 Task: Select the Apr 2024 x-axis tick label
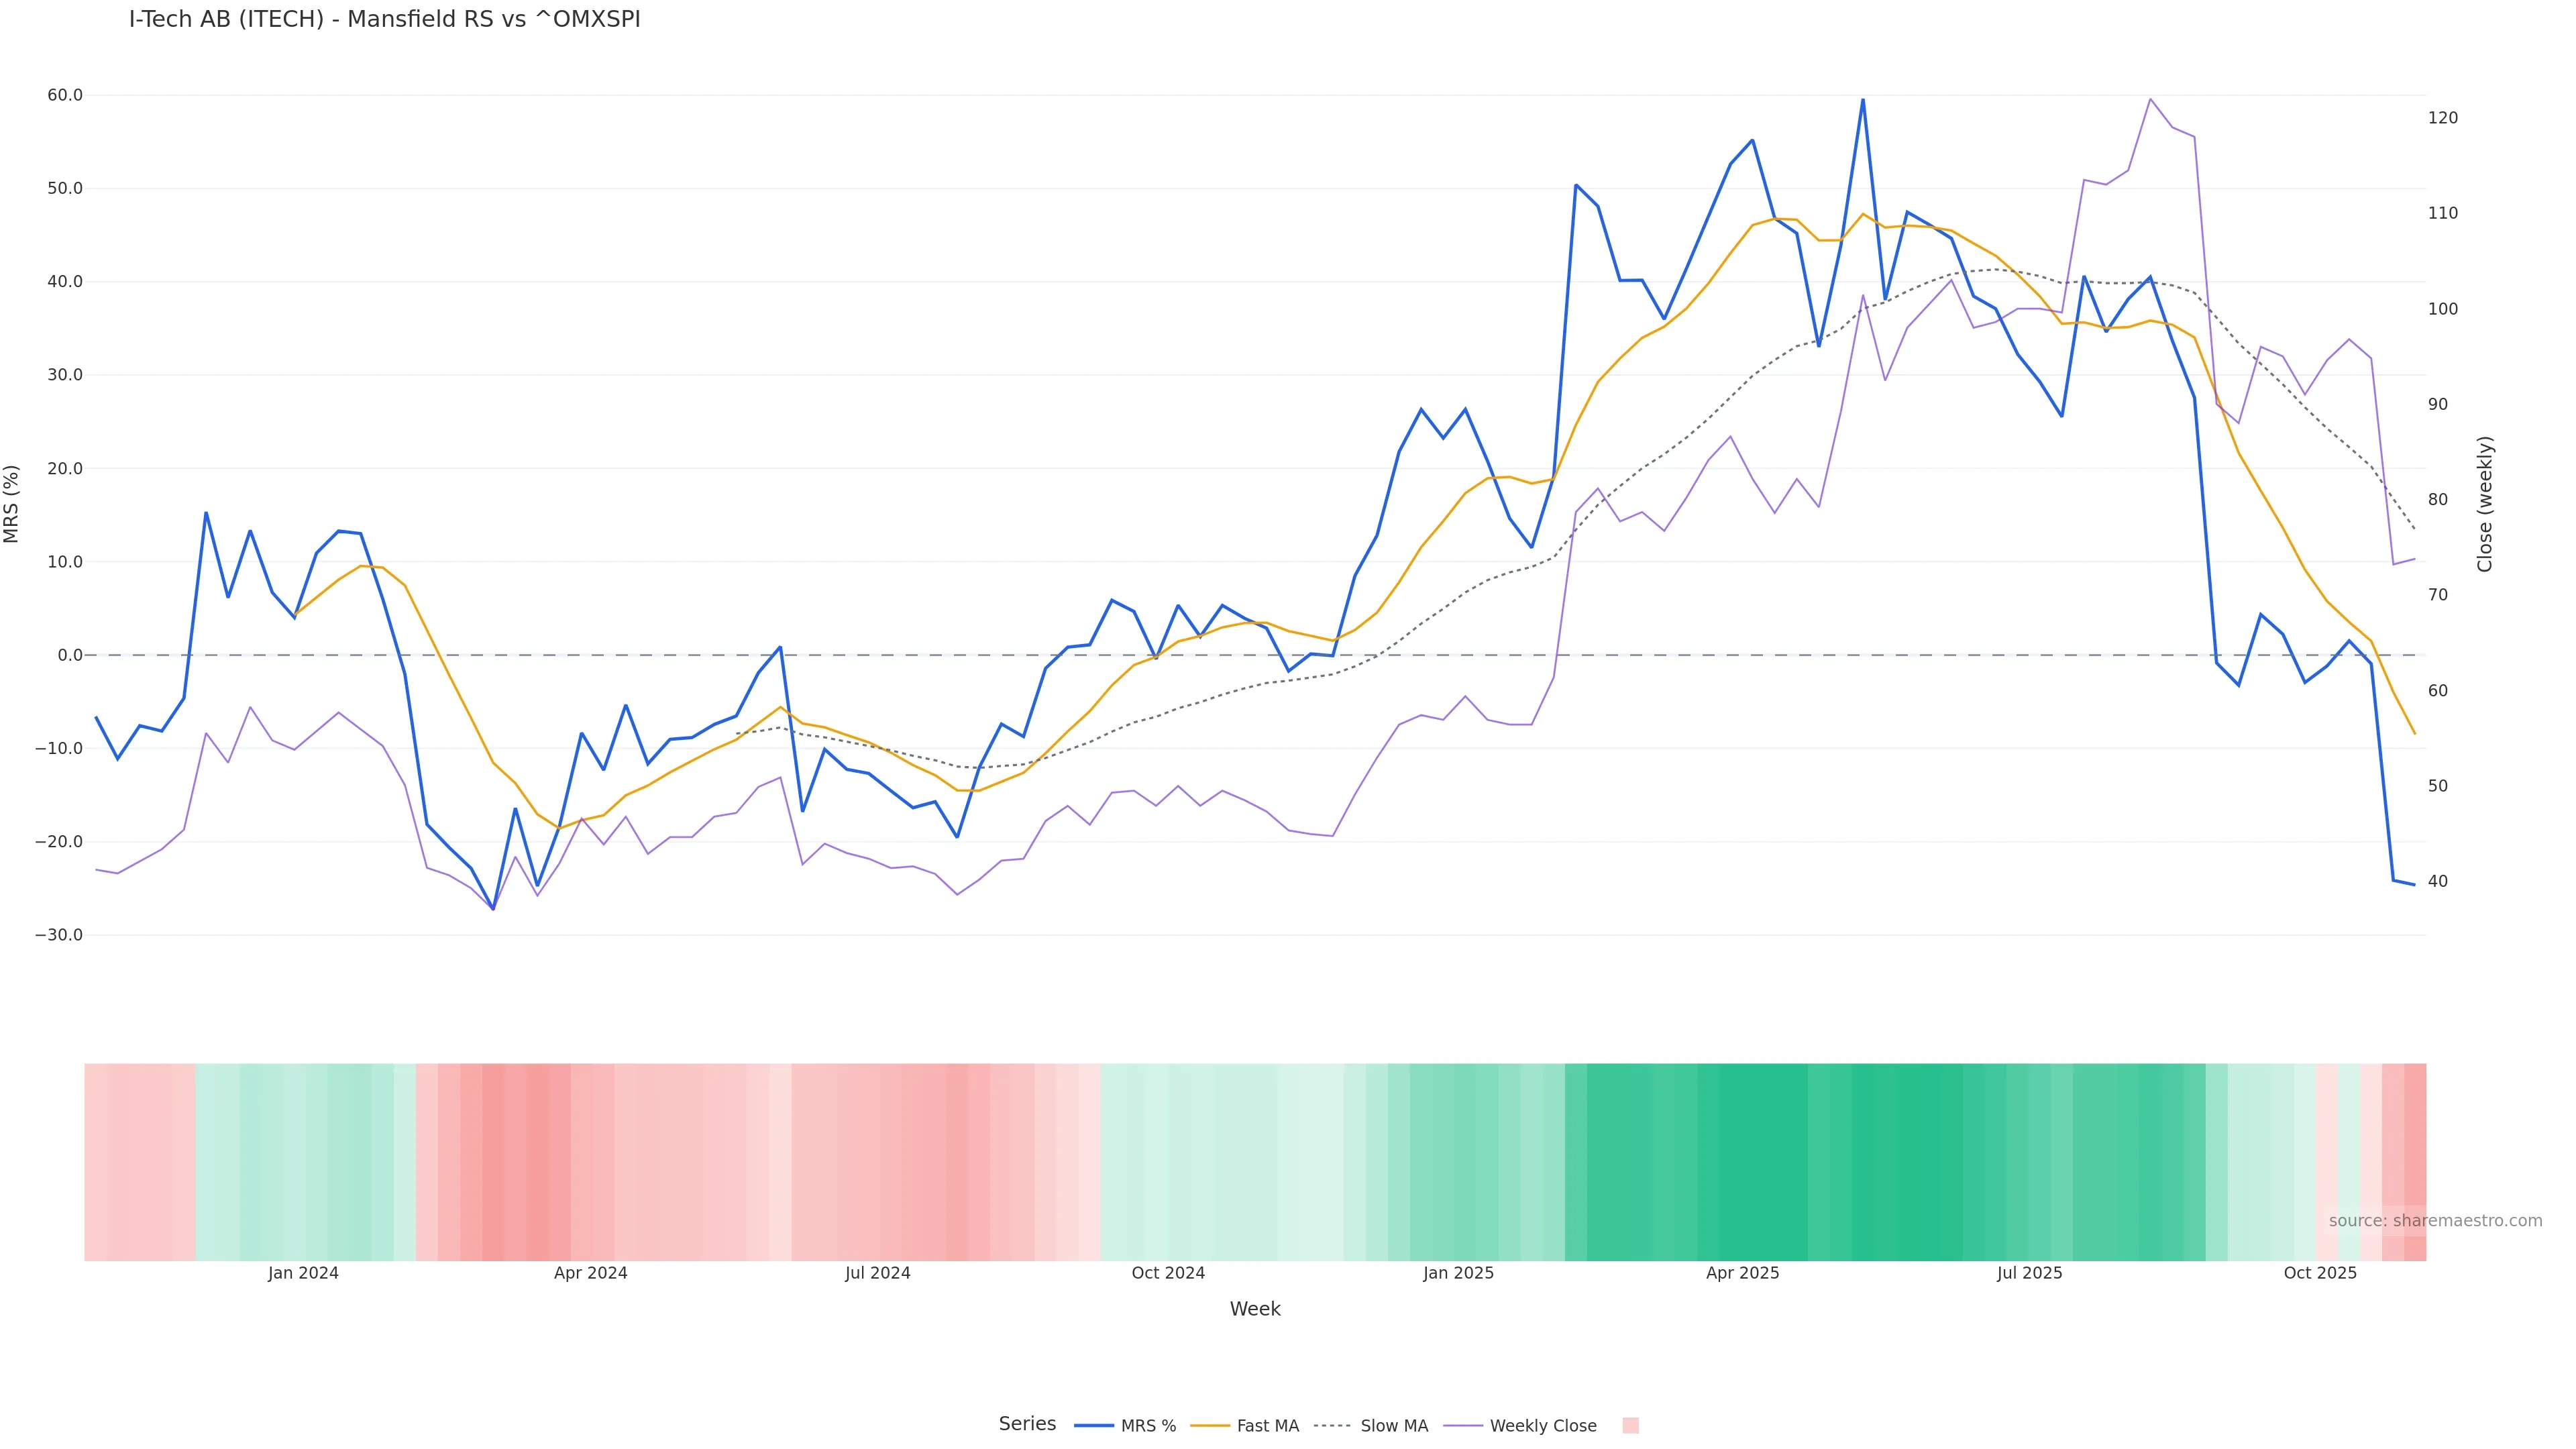click(x=590, y=1273)
